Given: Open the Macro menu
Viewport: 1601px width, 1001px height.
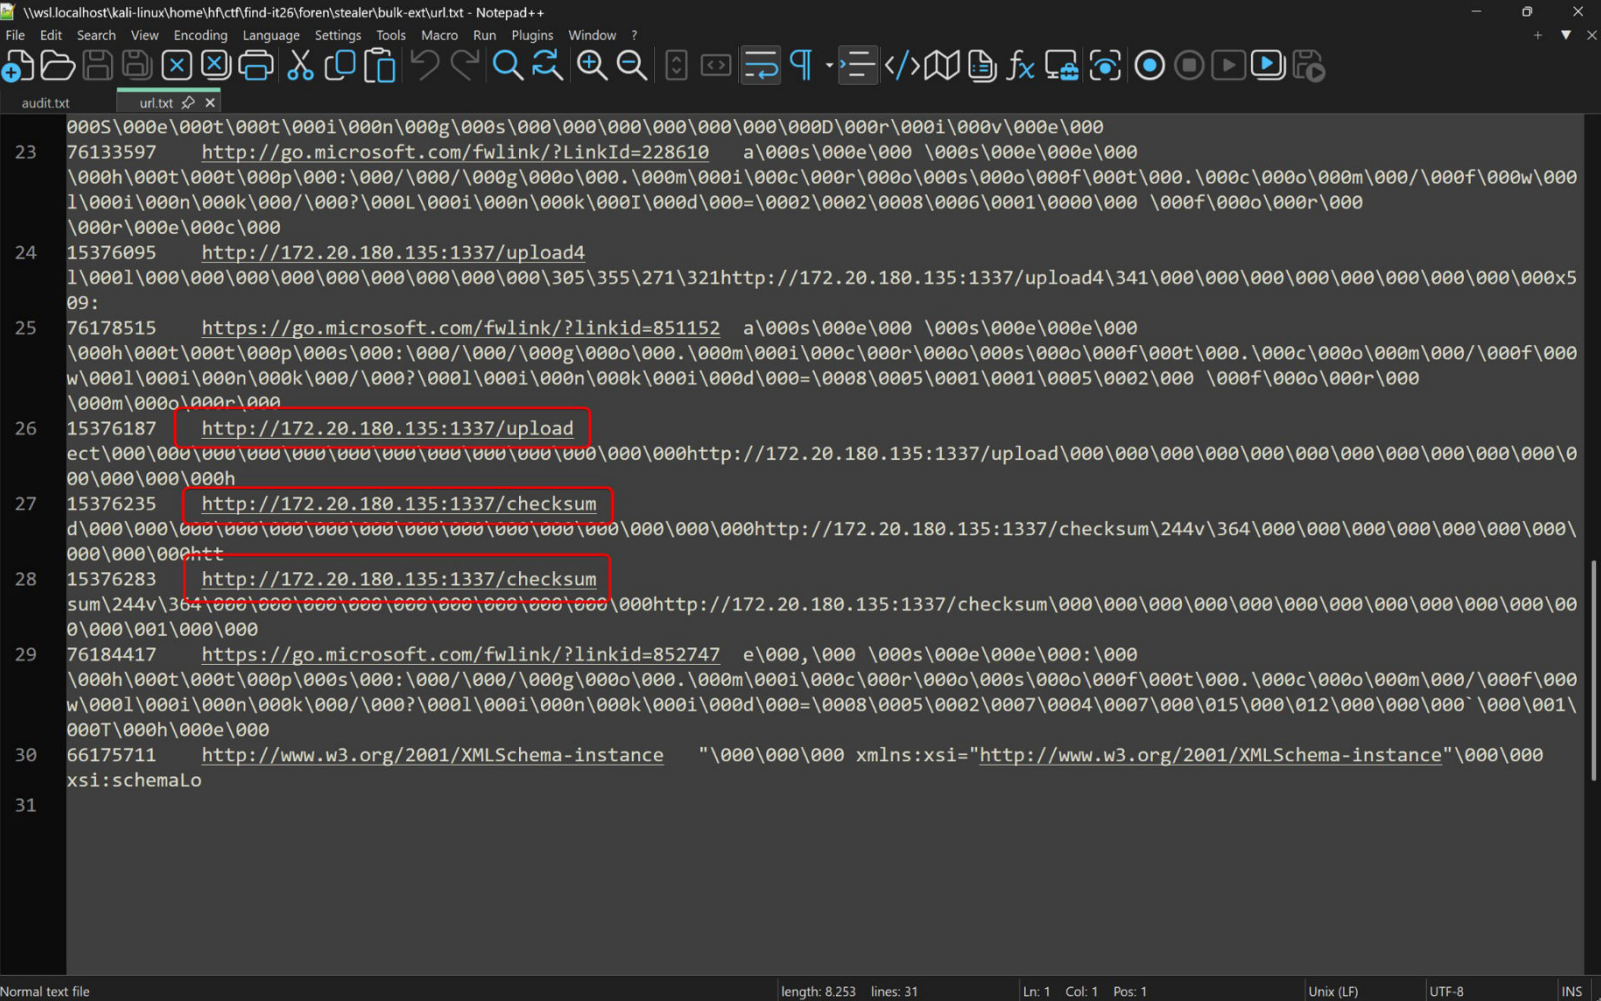Looking at the screenshot, I should click(439, 35).
